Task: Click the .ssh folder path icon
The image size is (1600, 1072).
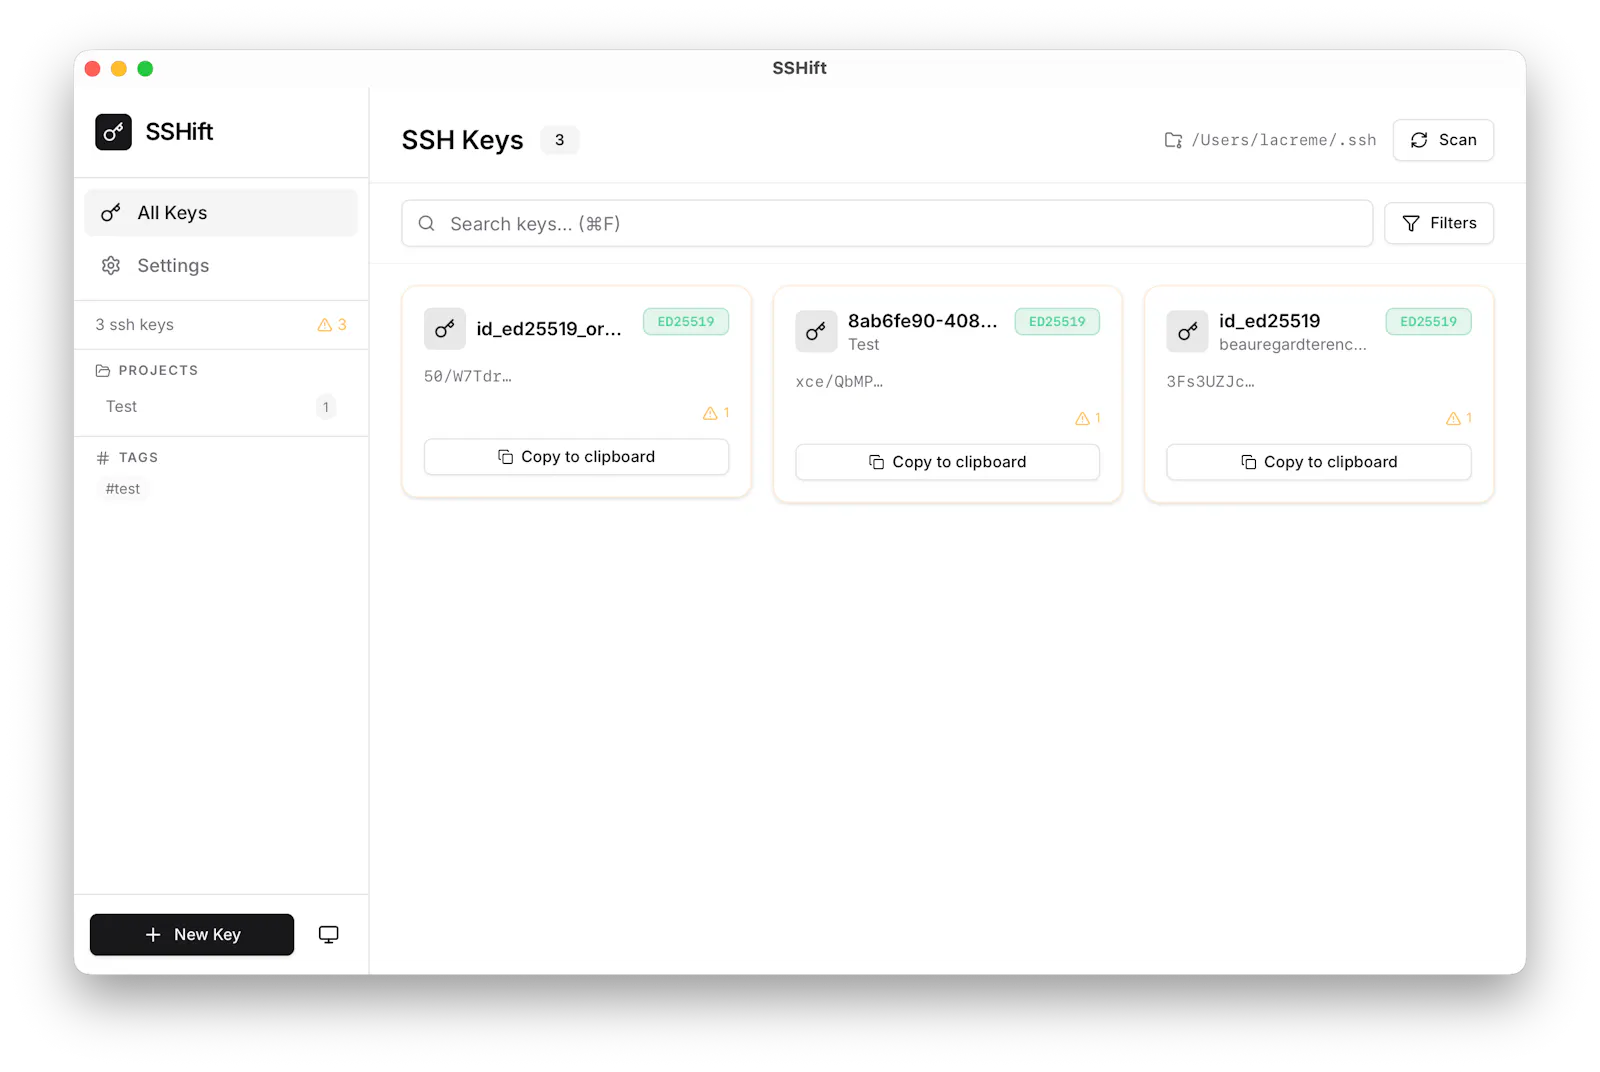Action: click(x=1174, y=140)
